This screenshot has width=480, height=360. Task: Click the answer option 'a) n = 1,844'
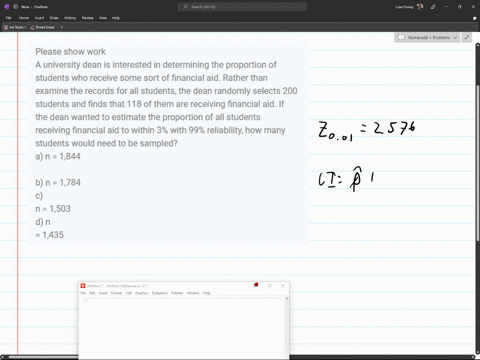pyautogui.click(x=58, y=156)
